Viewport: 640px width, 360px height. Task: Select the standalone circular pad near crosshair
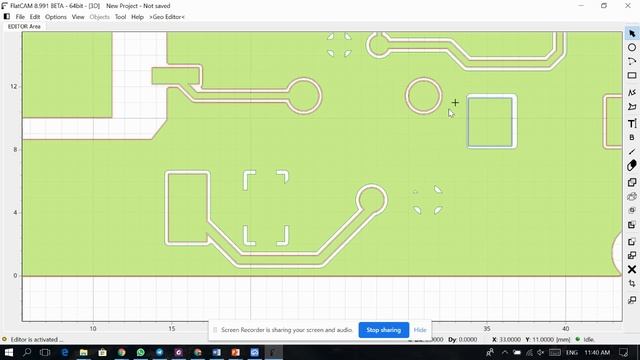tap(423, 96)
